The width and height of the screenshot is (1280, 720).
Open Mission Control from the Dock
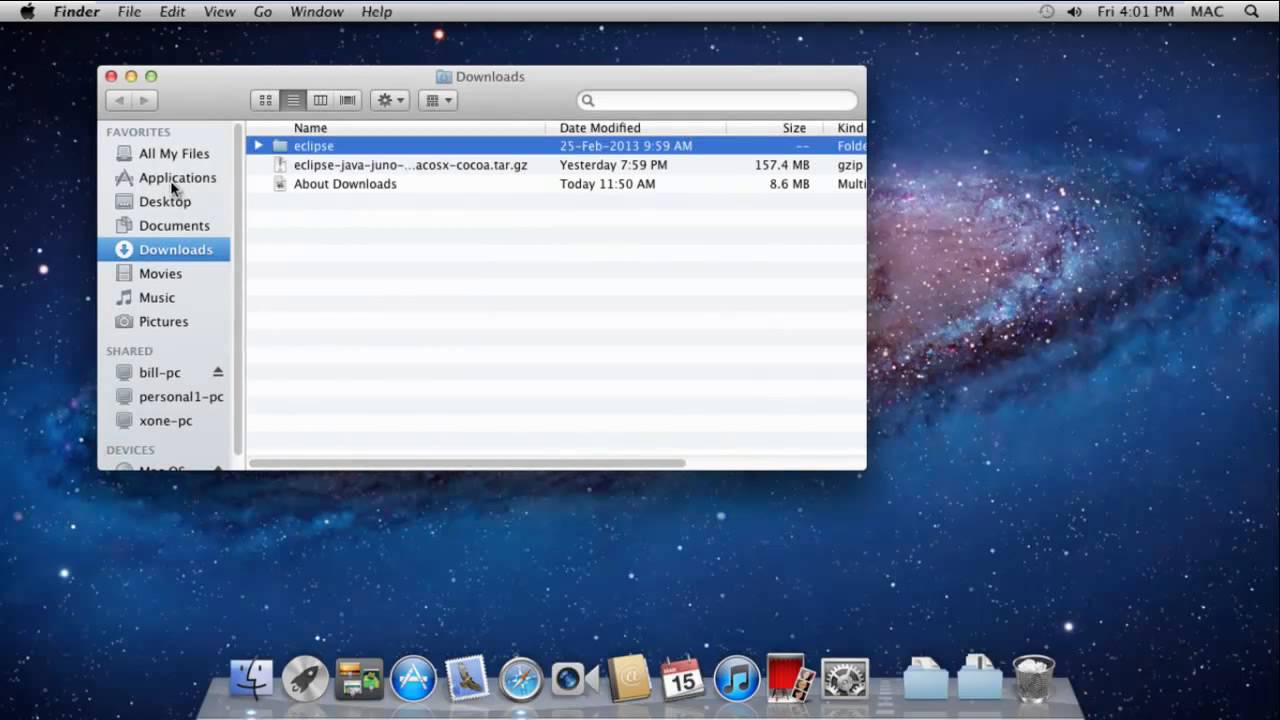(x=359, y=679)
